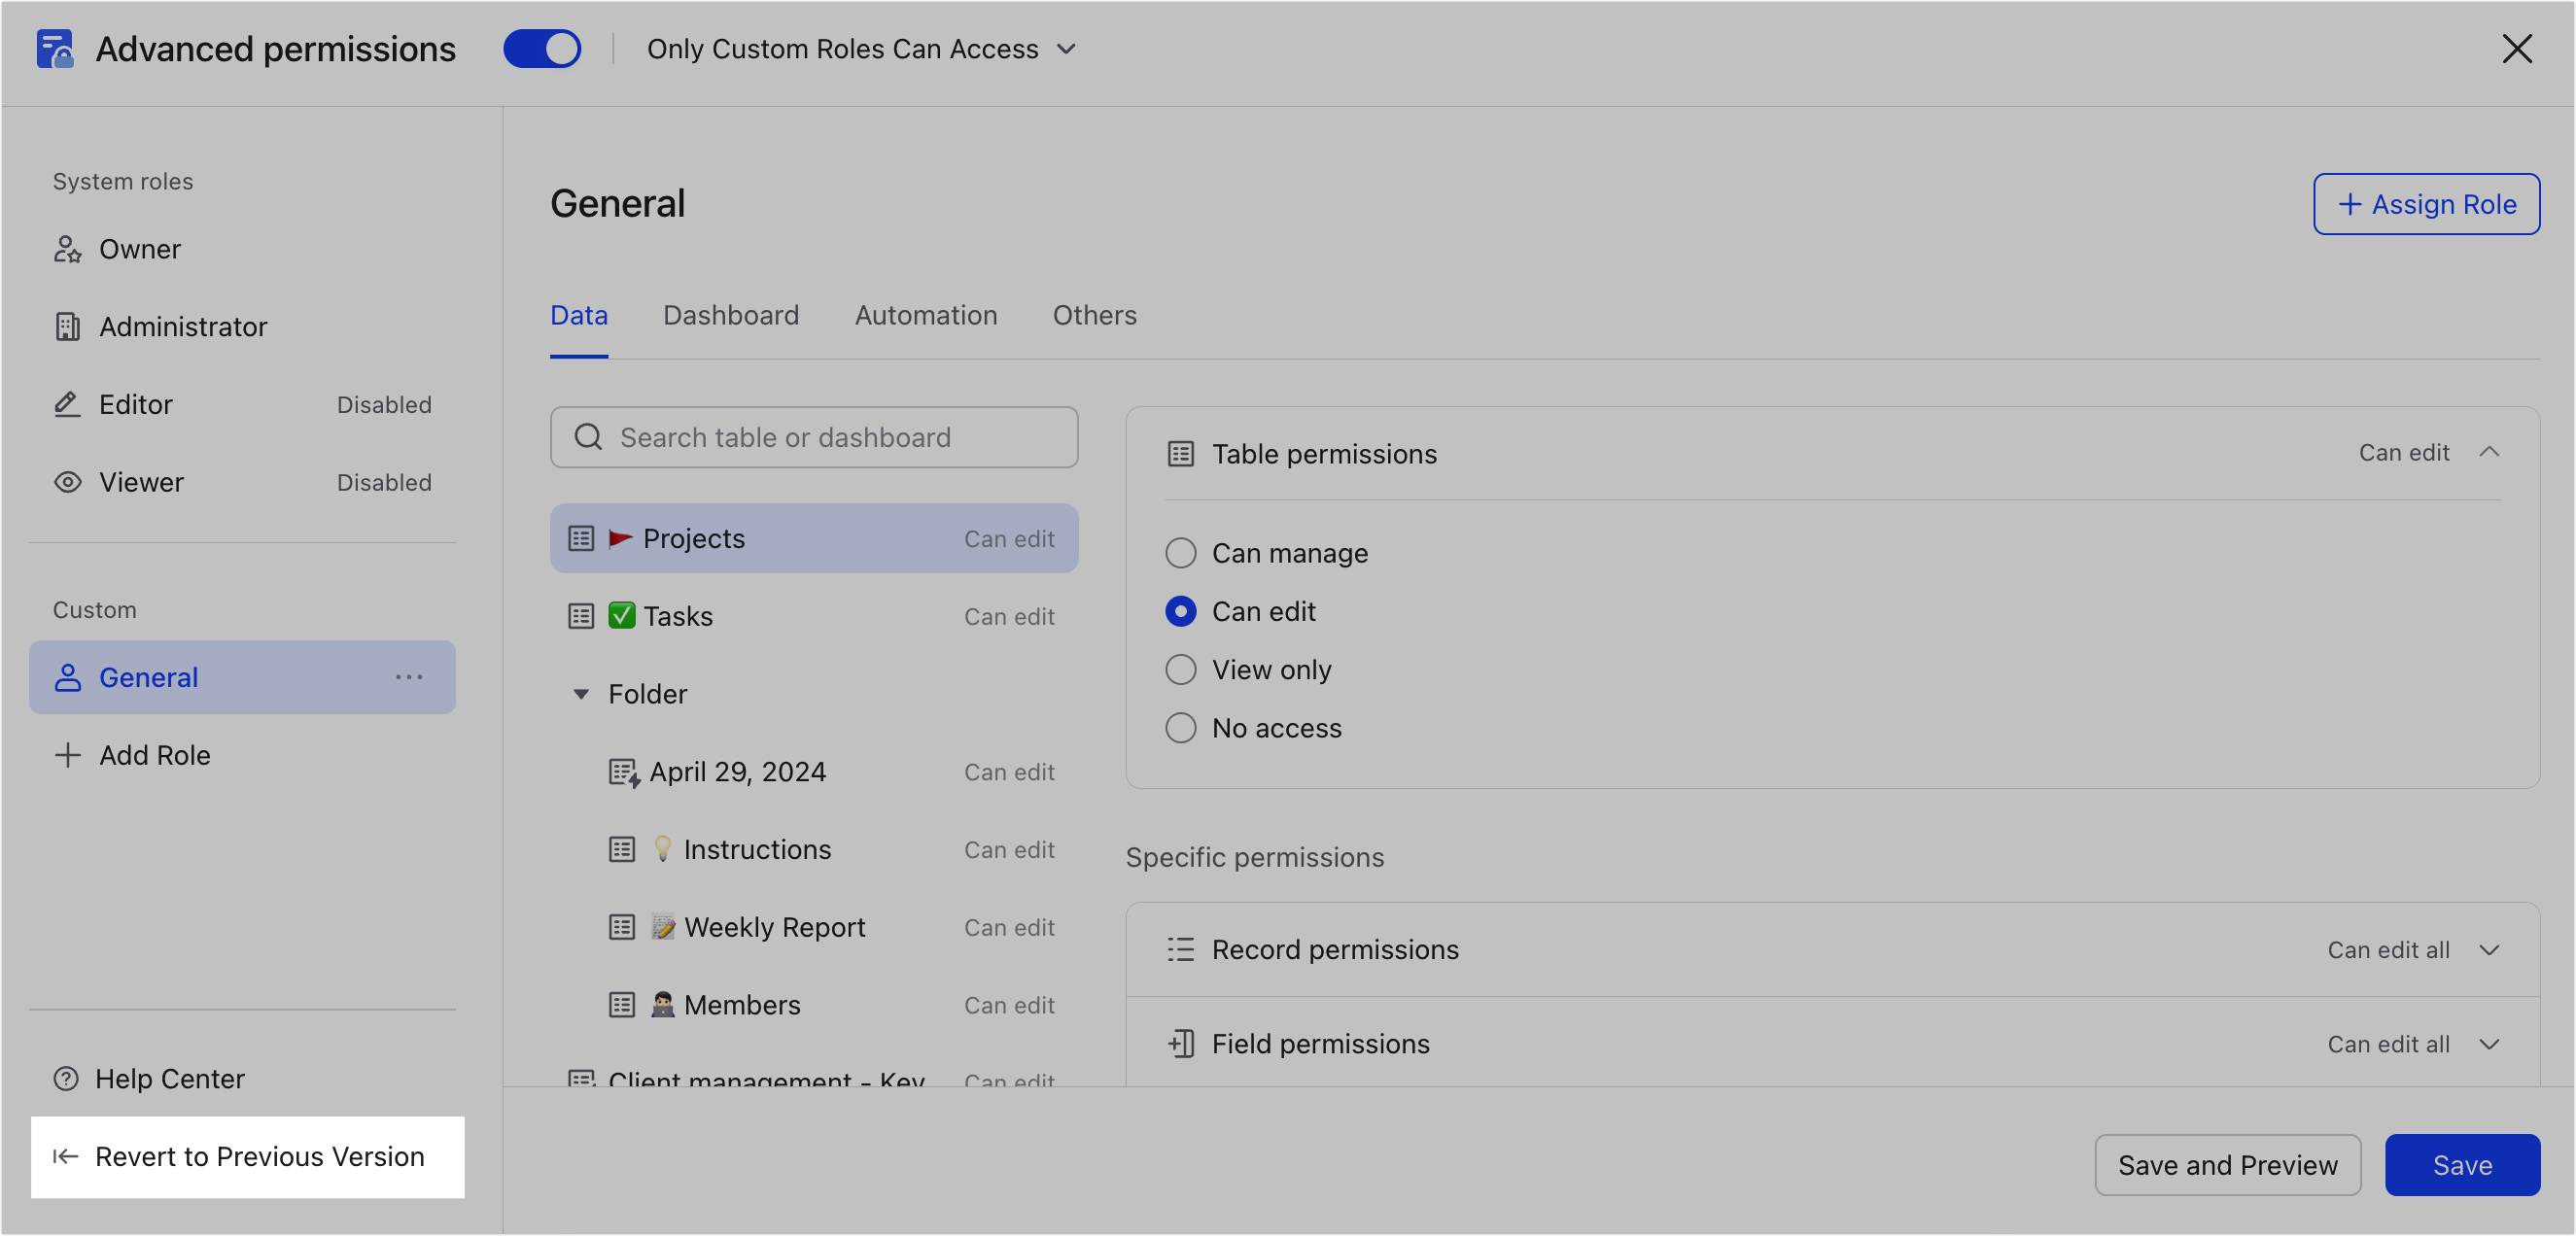
Task: Click the Advanced permissions app icon
Action: 55,49
